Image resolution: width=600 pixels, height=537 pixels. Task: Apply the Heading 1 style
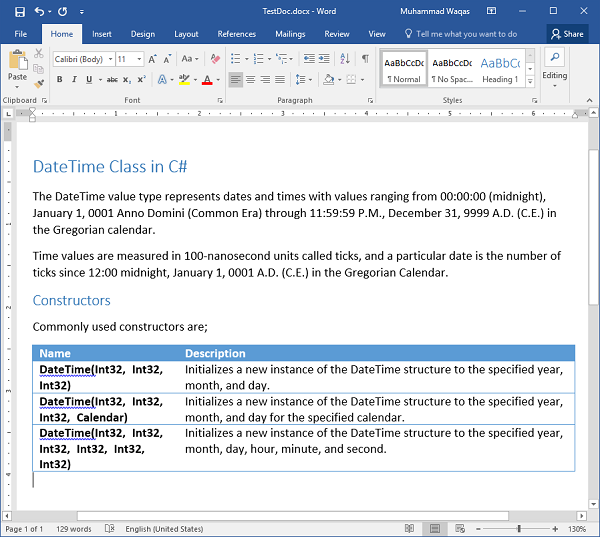[500, 68]
